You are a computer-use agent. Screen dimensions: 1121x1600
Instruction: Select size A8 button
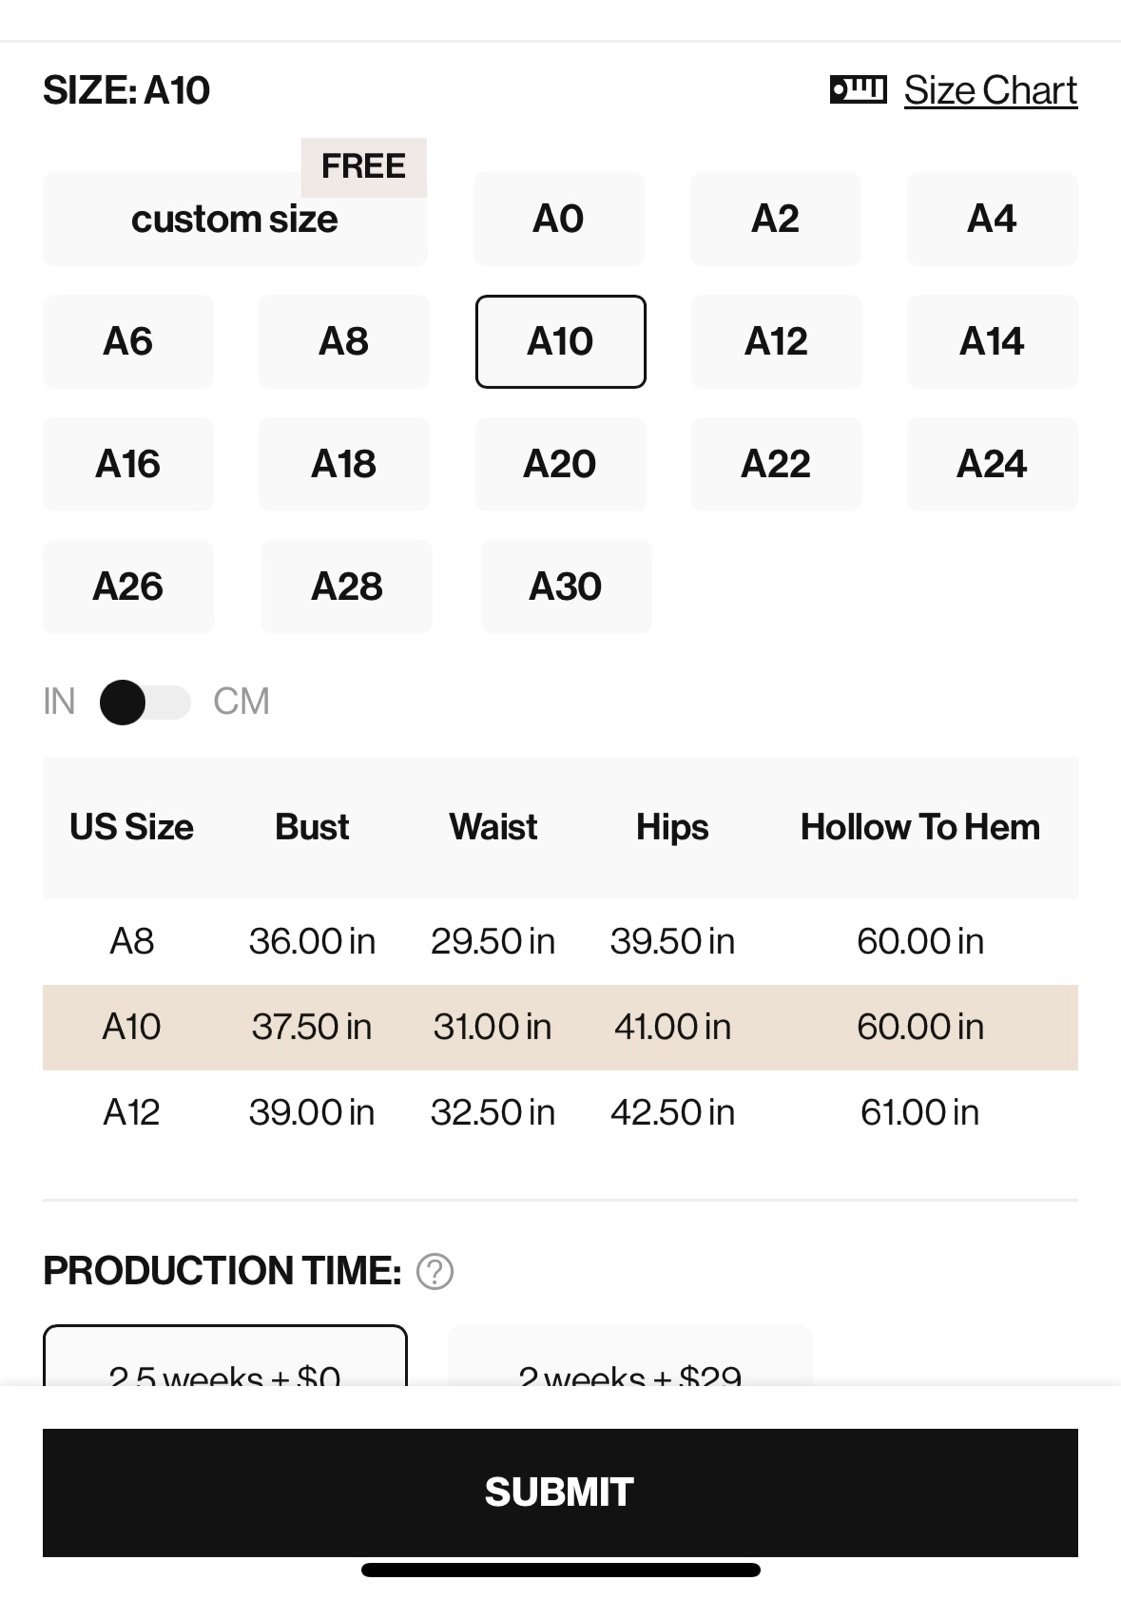coord(344,342)
